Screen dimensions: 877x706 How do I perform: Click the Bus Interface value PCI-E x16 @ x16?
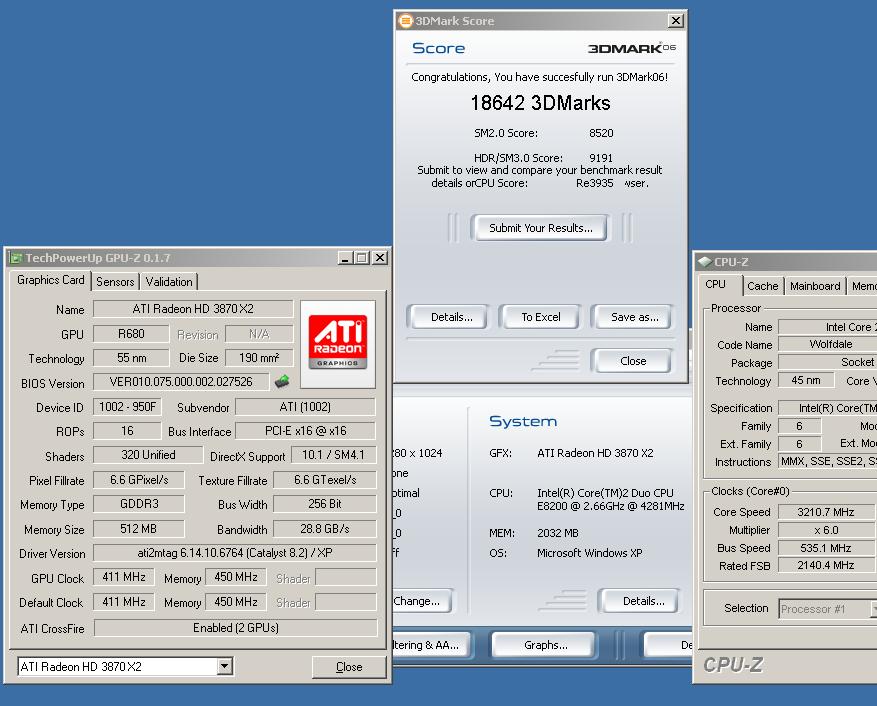click(305, 431)
